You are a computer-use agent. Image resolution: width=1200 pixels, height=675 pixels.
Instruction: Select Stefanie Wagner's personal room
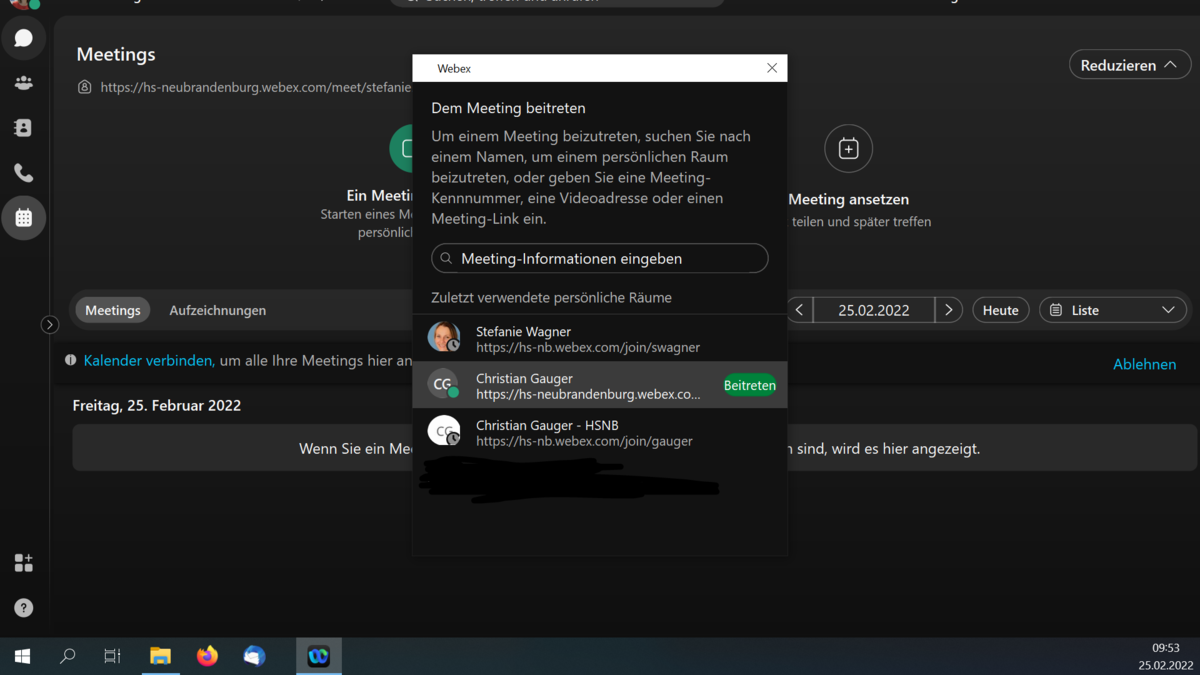click(600, 339)
